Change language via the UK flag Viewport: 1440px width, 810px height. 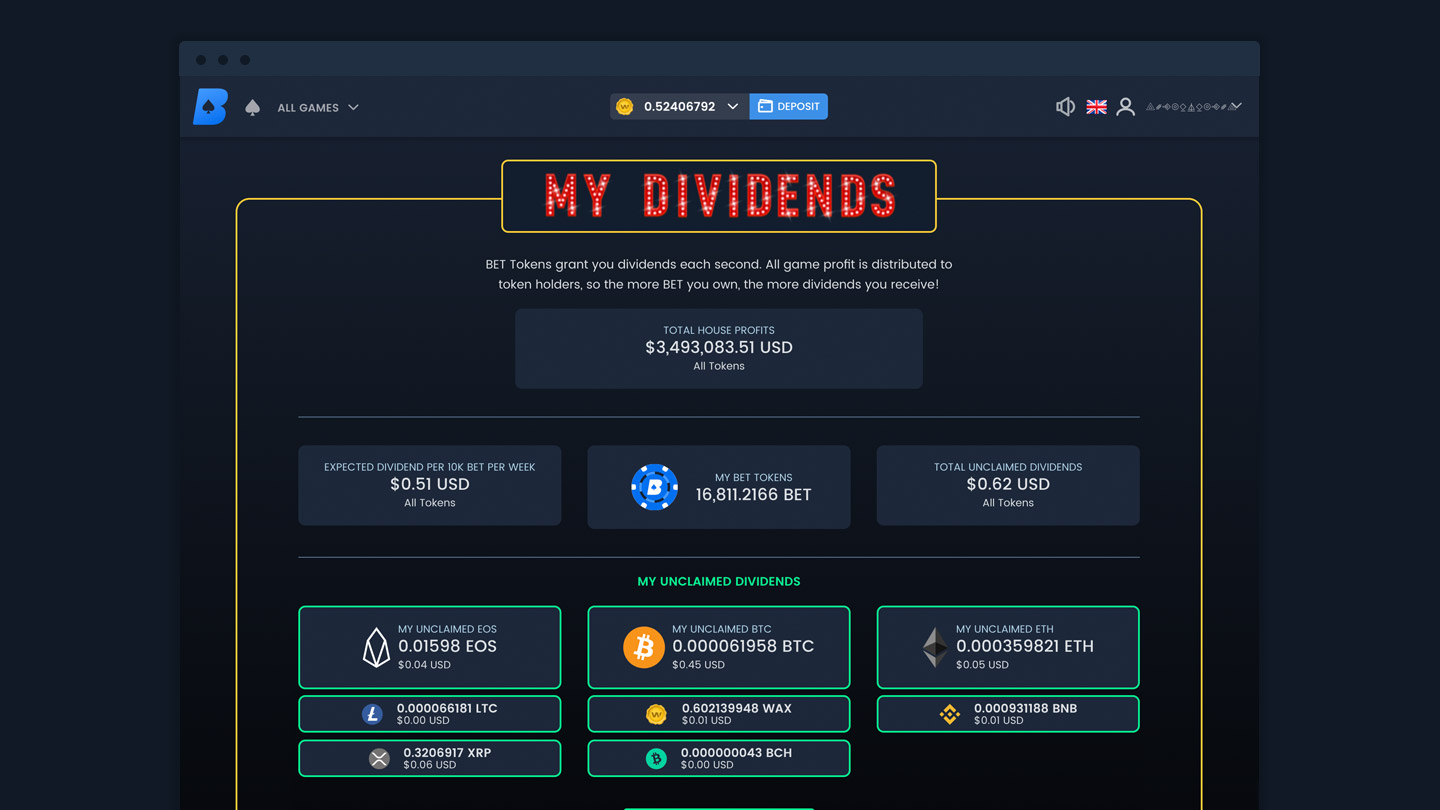tap(1097, 106)
